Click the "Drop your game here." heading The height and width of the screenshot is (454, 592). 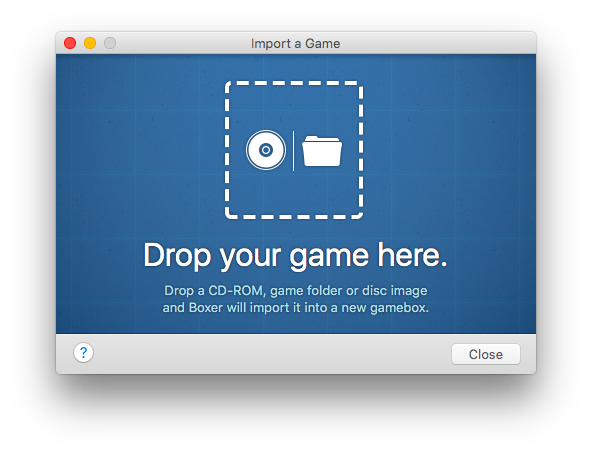pos(295,256)
